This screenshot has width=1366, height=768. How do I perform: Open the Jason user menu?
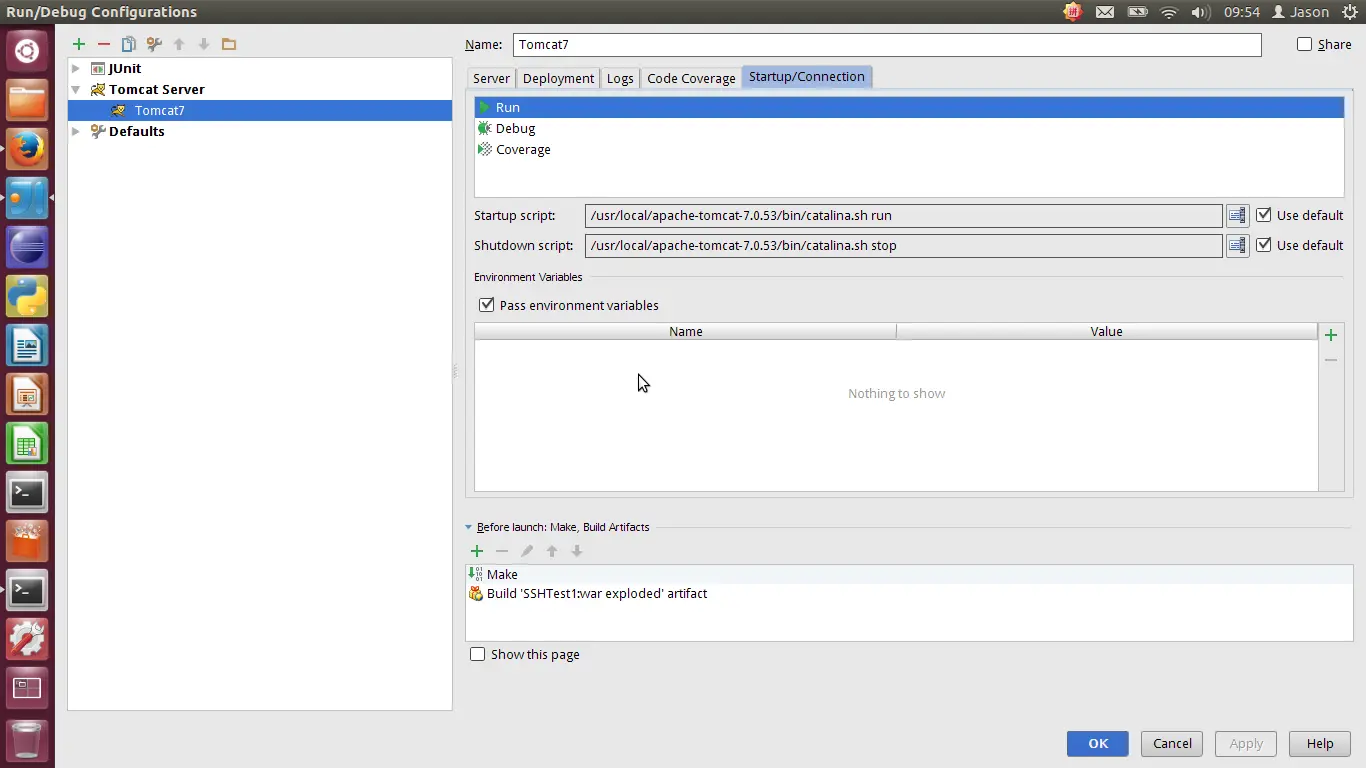(x=1300, y=12)
